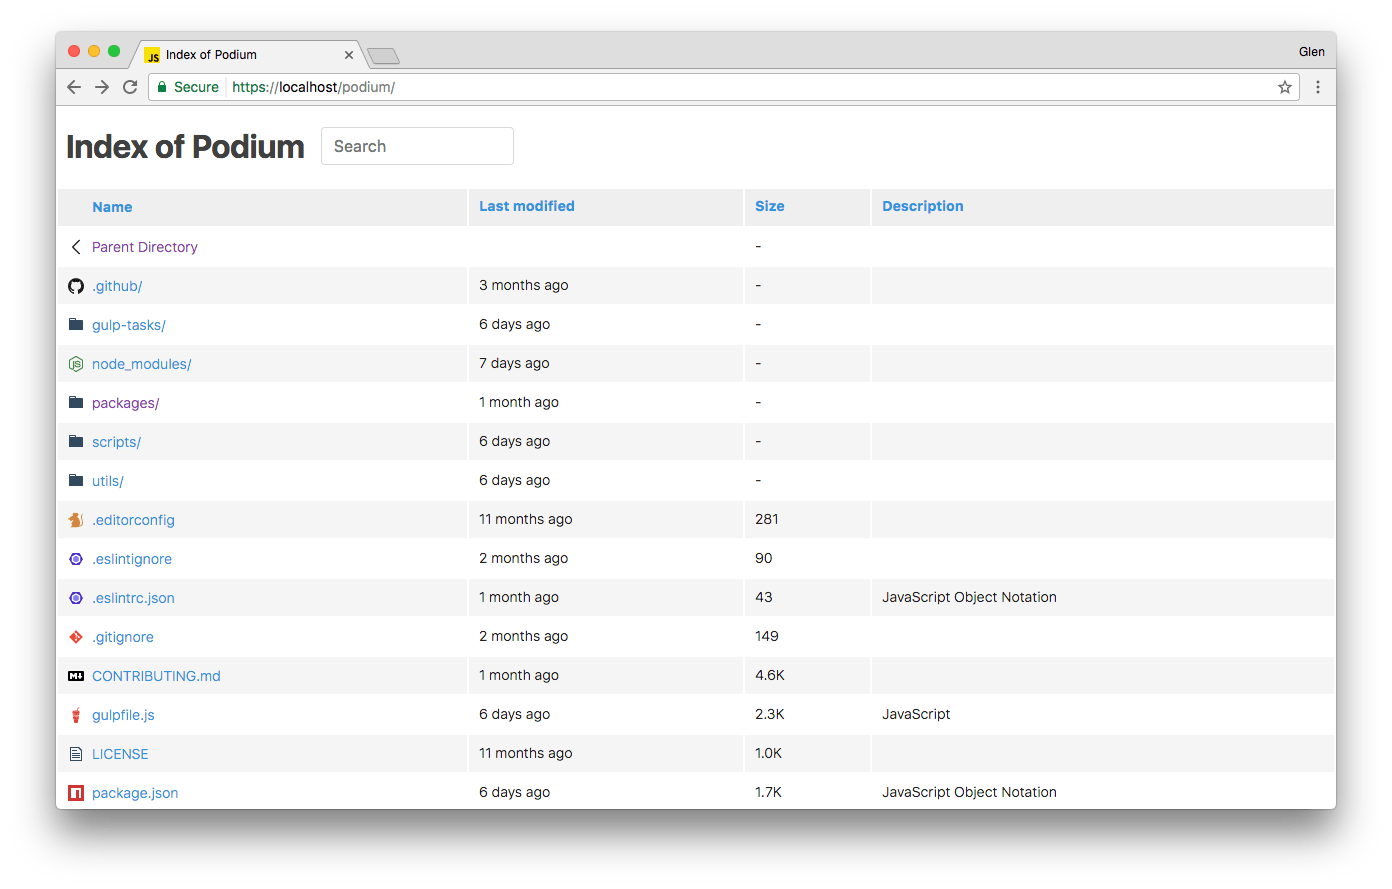Sort listing by Name column header
This screenshot has width=1392, height=889.
pyautogui.click(x=112, y=207)
